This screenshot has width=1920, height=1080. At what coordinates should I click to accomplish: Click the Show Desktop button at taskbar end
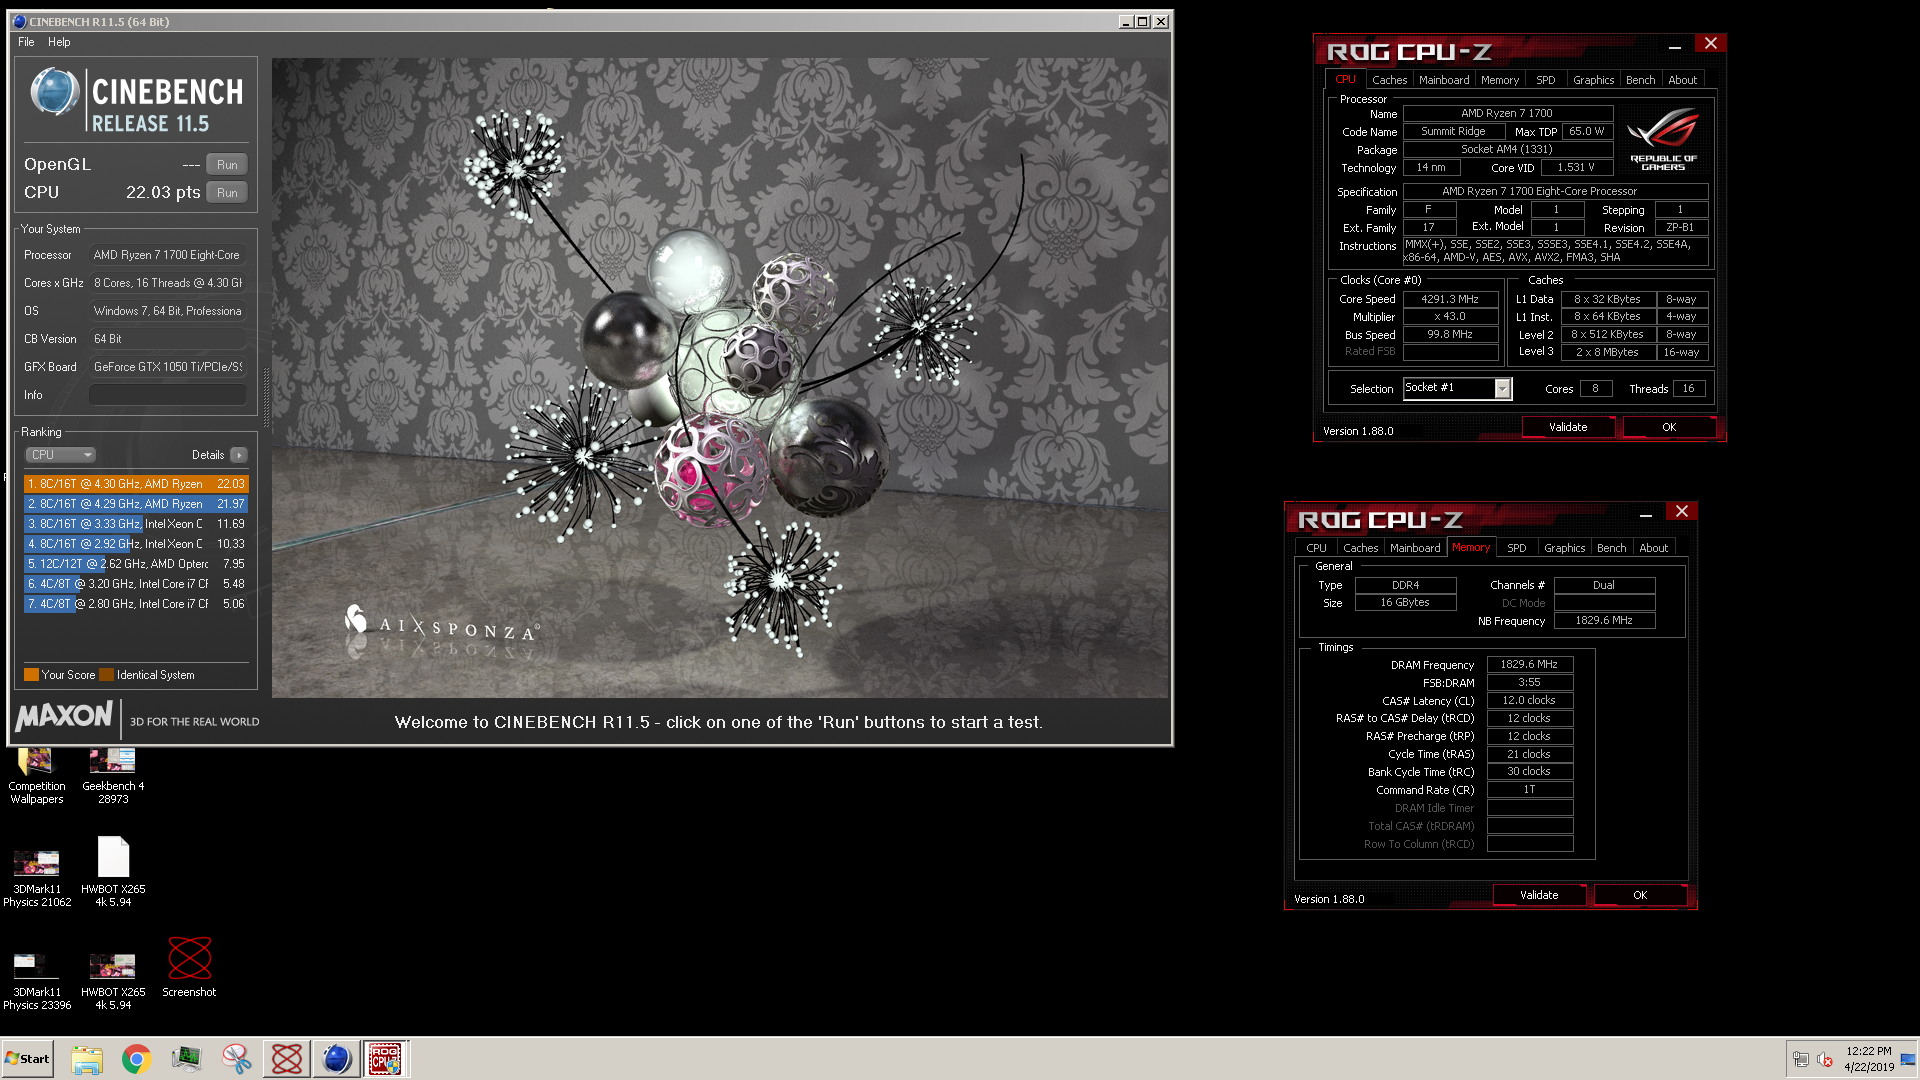point(1908,1059)
